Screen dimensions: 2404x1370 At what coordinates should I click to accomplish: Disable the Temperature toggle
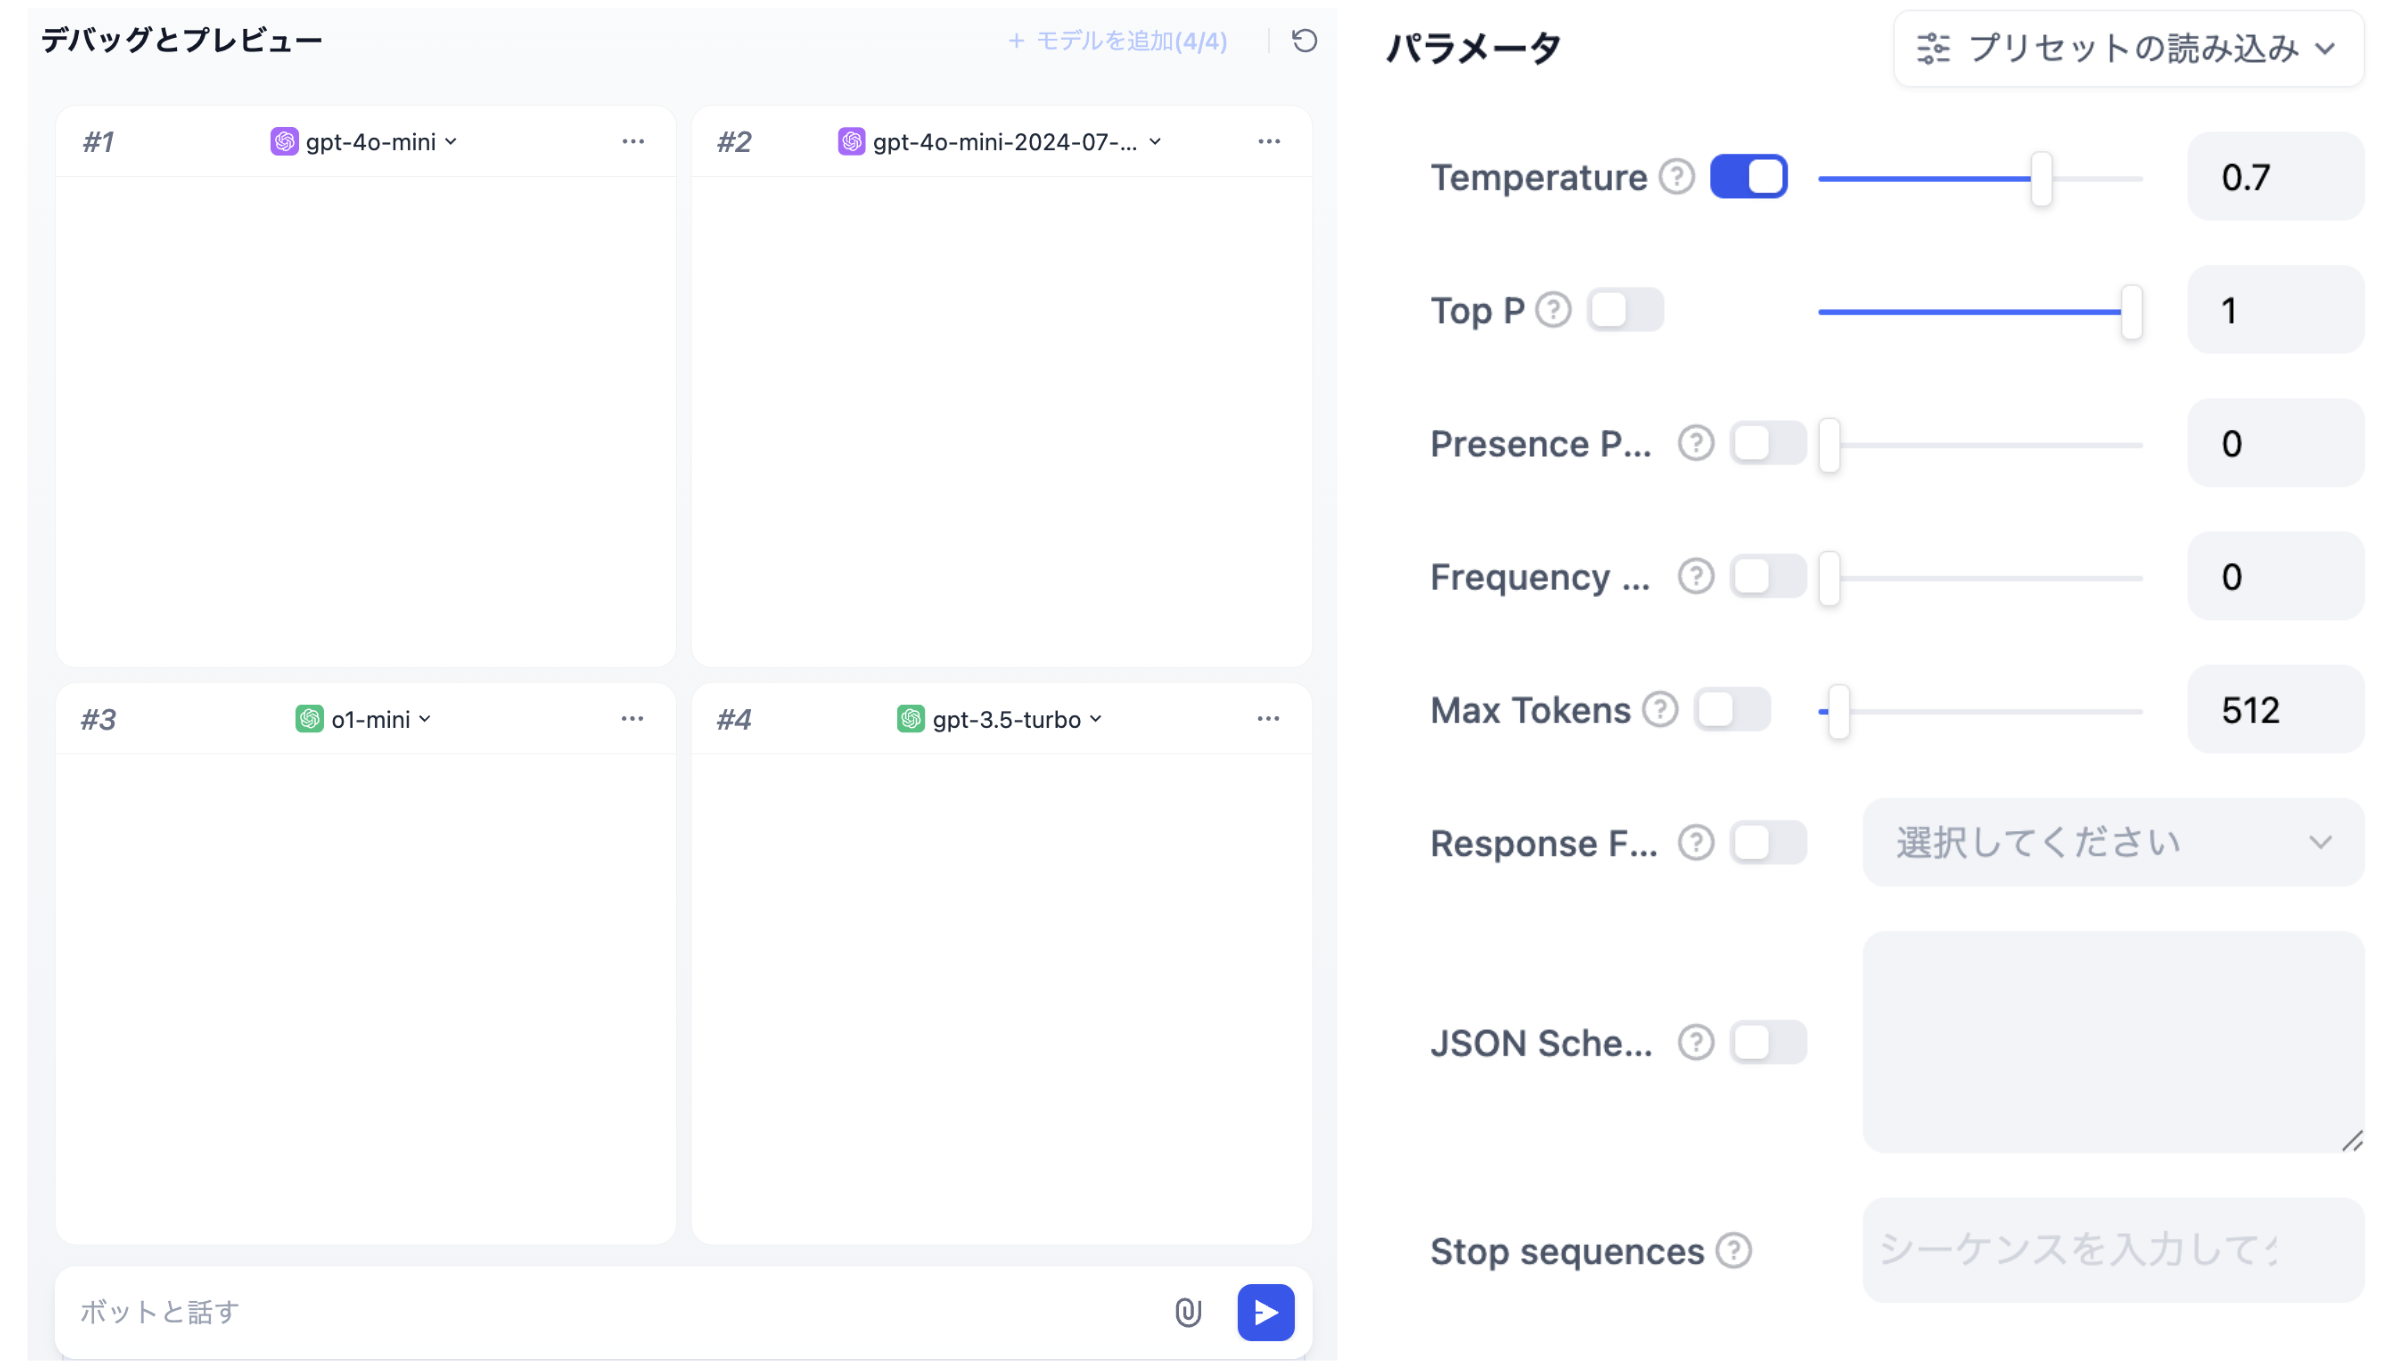click(1749, 176)
